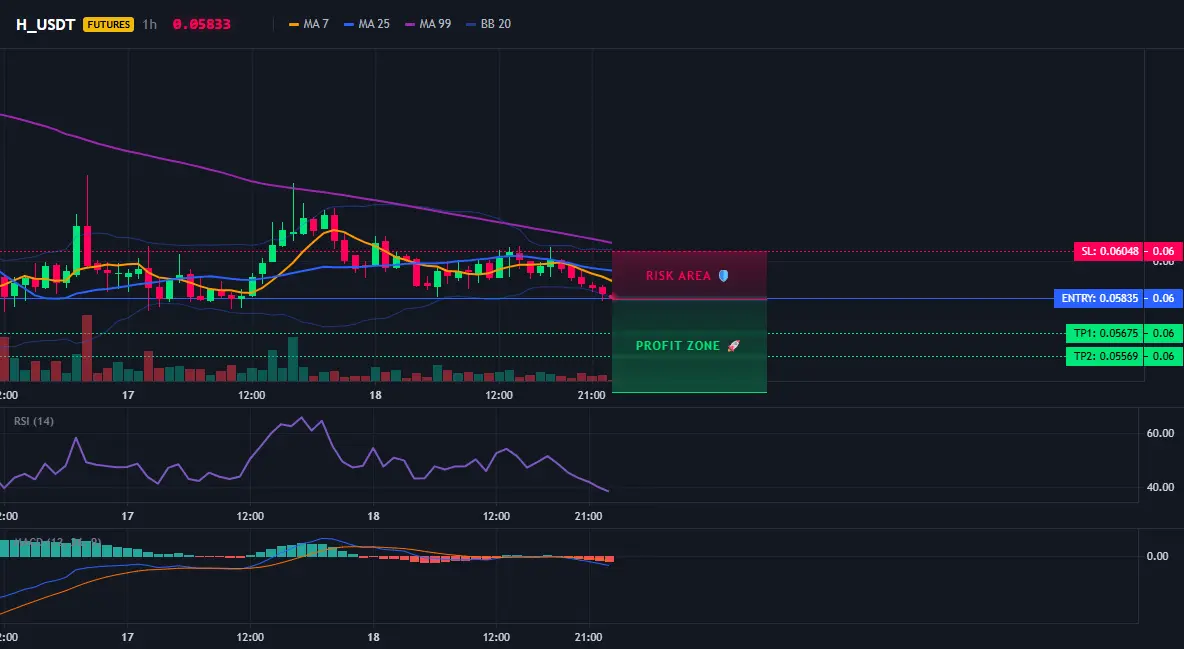The image size is (1184, 649).
Task: Click the 21:00 label under the MACD panel
Action: point(589,637)
